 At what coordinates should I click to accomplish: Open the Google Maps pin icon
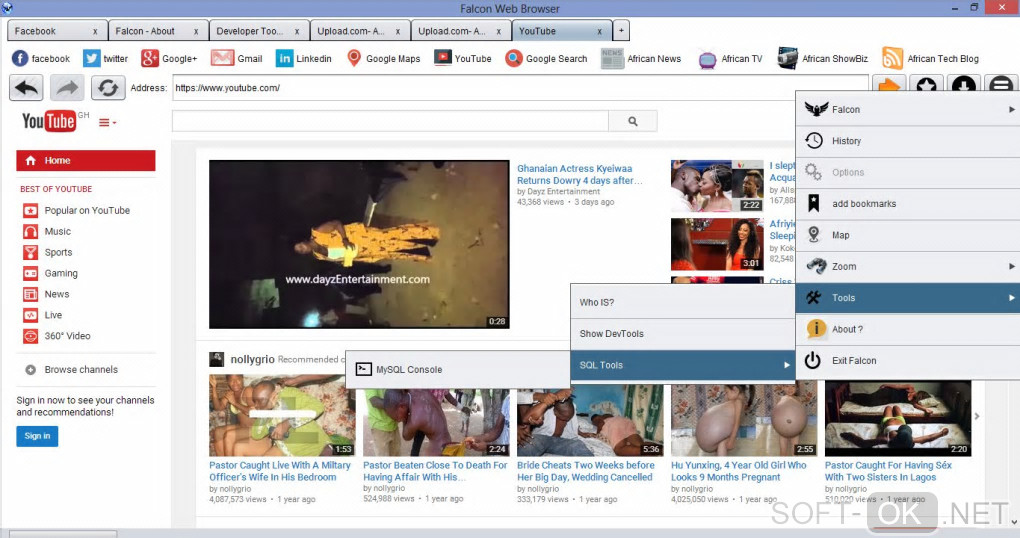(354, 59)
